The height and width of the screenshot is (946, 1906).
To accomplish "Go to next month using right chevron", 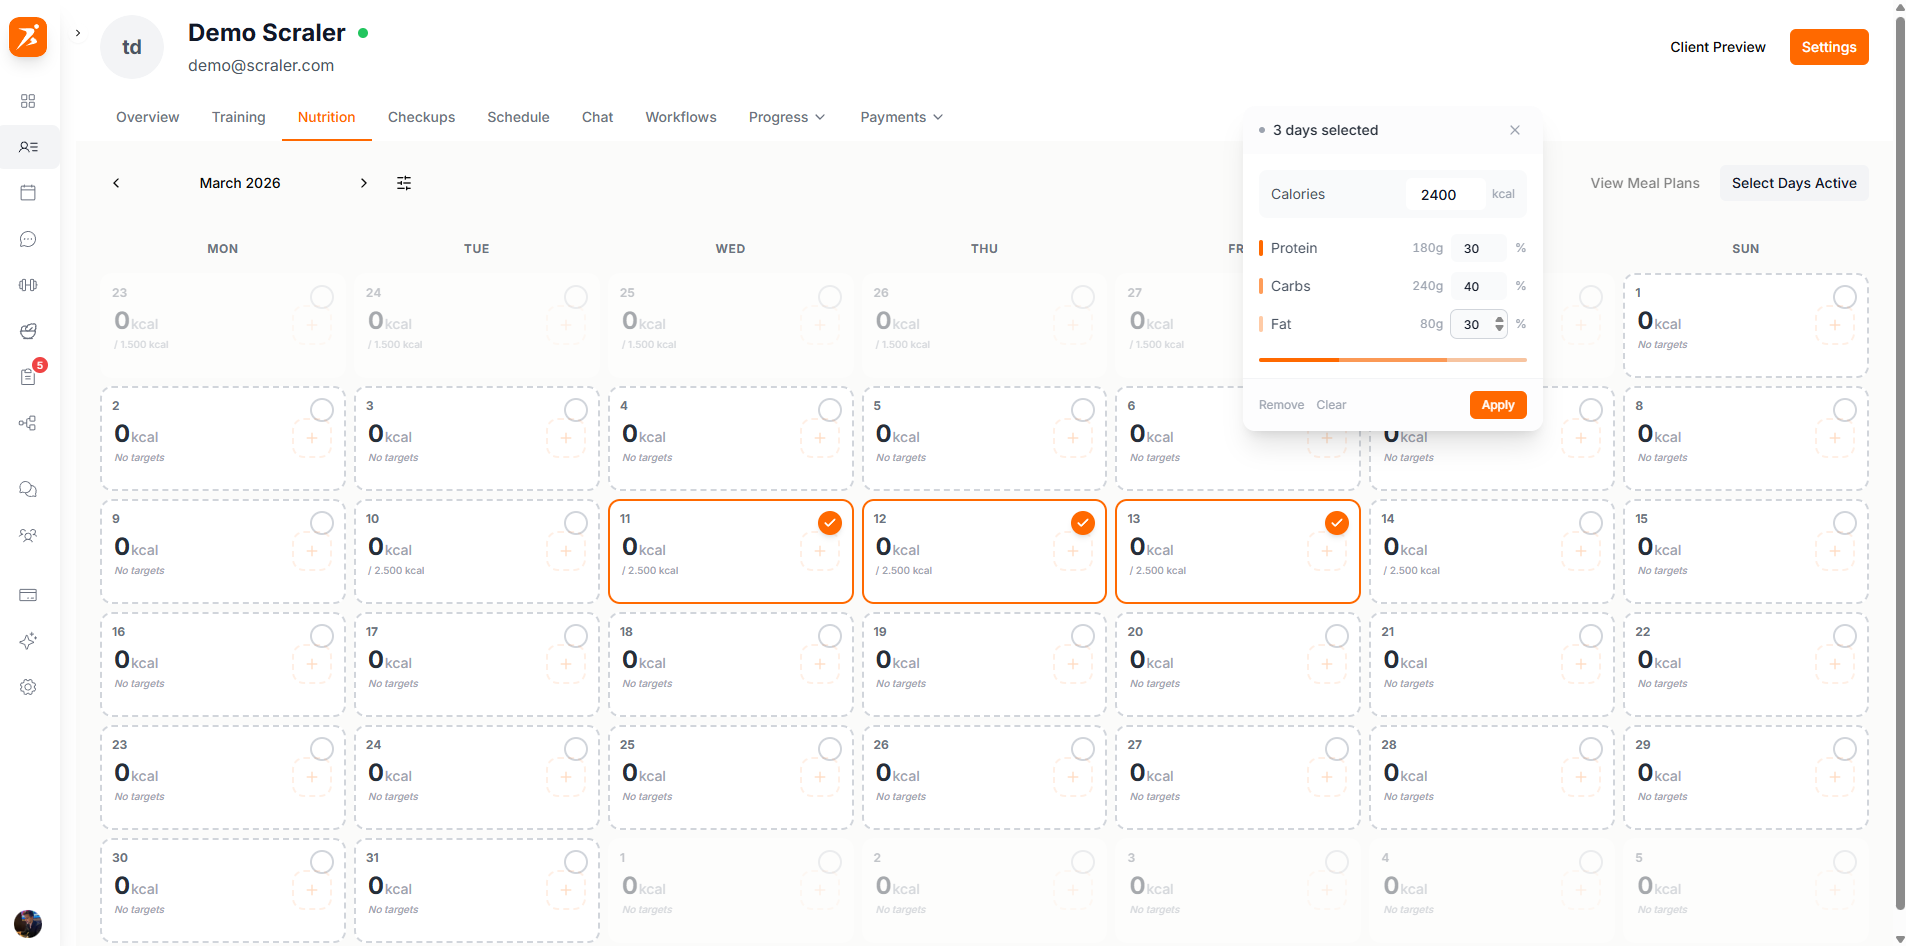I will click(364, 183).
